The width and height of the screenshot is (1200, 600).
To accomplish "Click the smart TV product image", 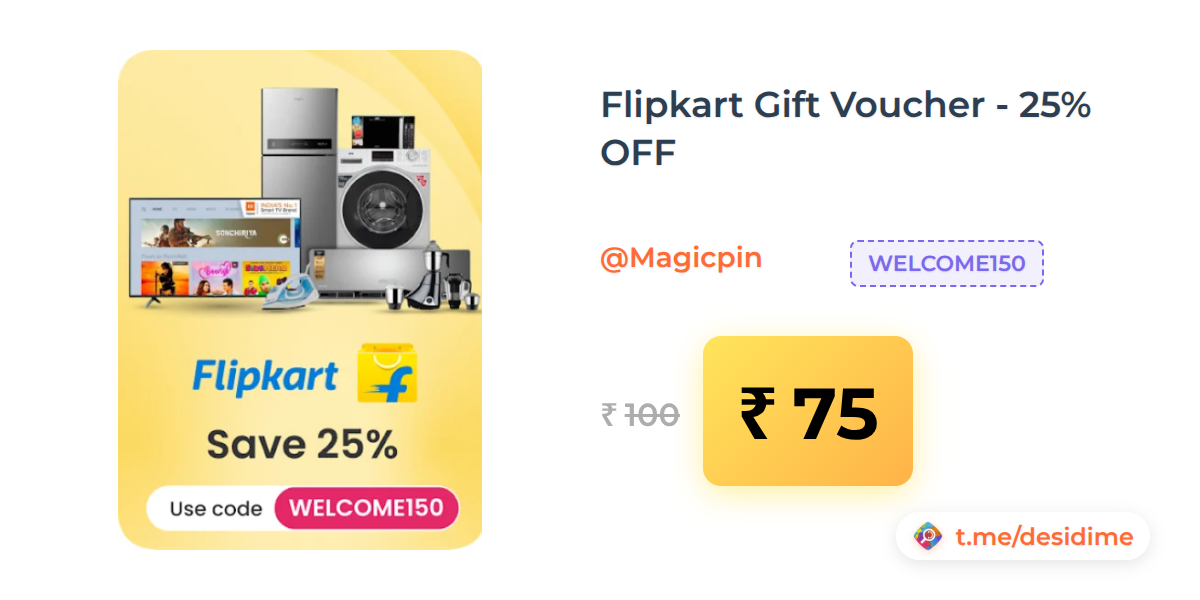I will 215,250.
